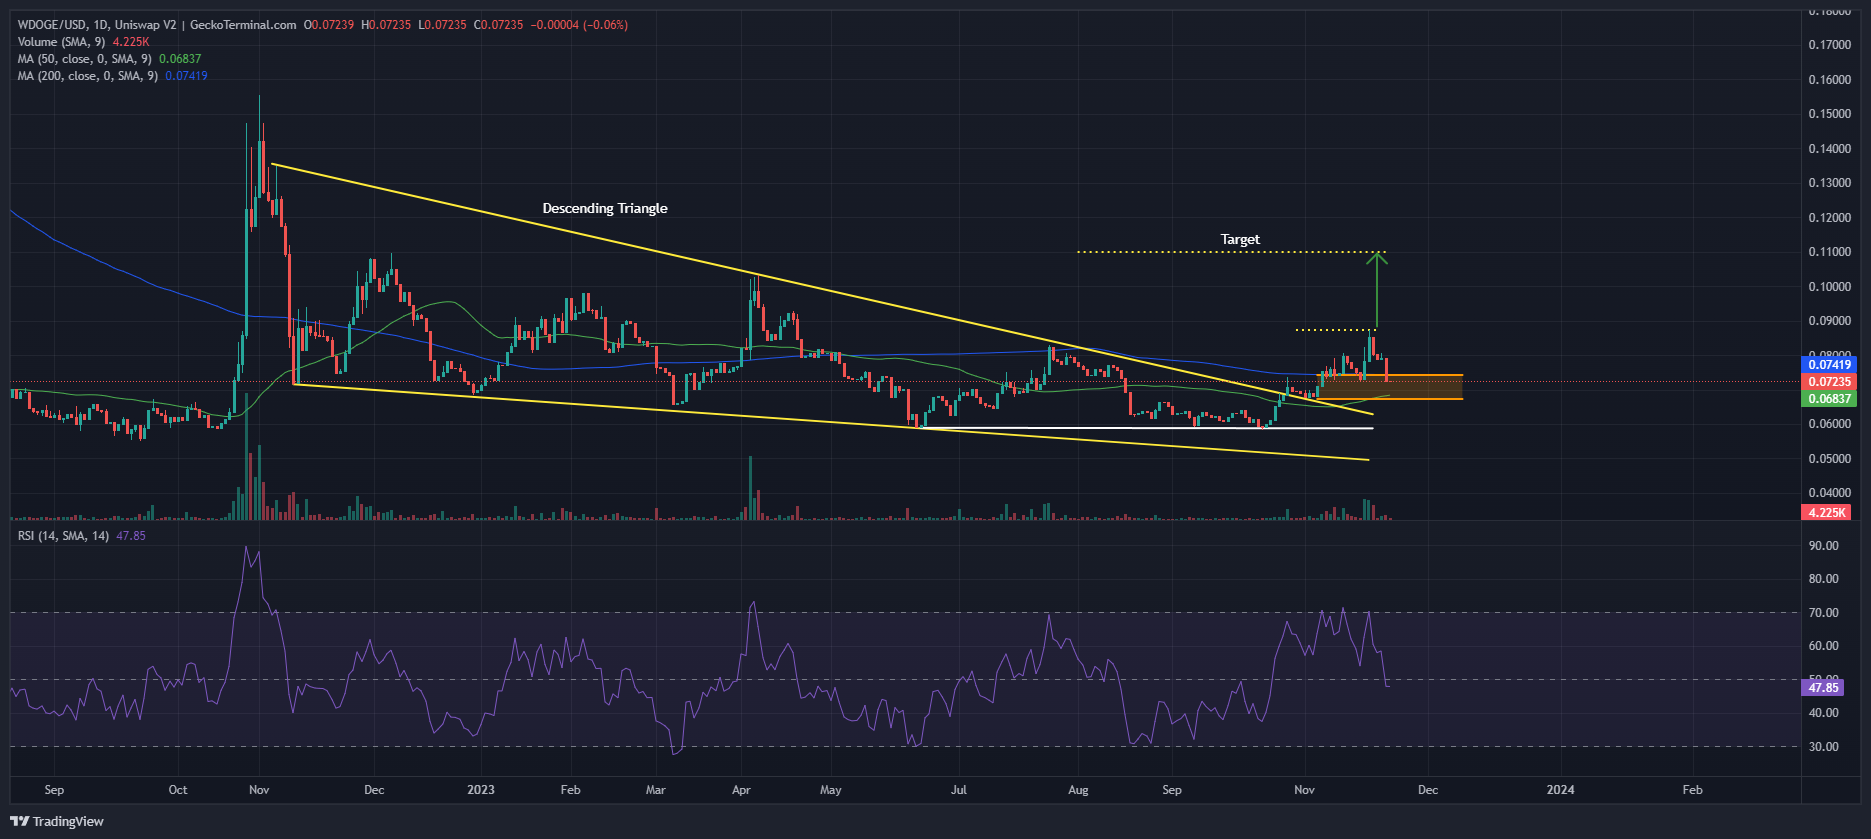Screen dimensions: 1871x839
Task: Click the 2024 label on time axis
Action: point(1560,790)
